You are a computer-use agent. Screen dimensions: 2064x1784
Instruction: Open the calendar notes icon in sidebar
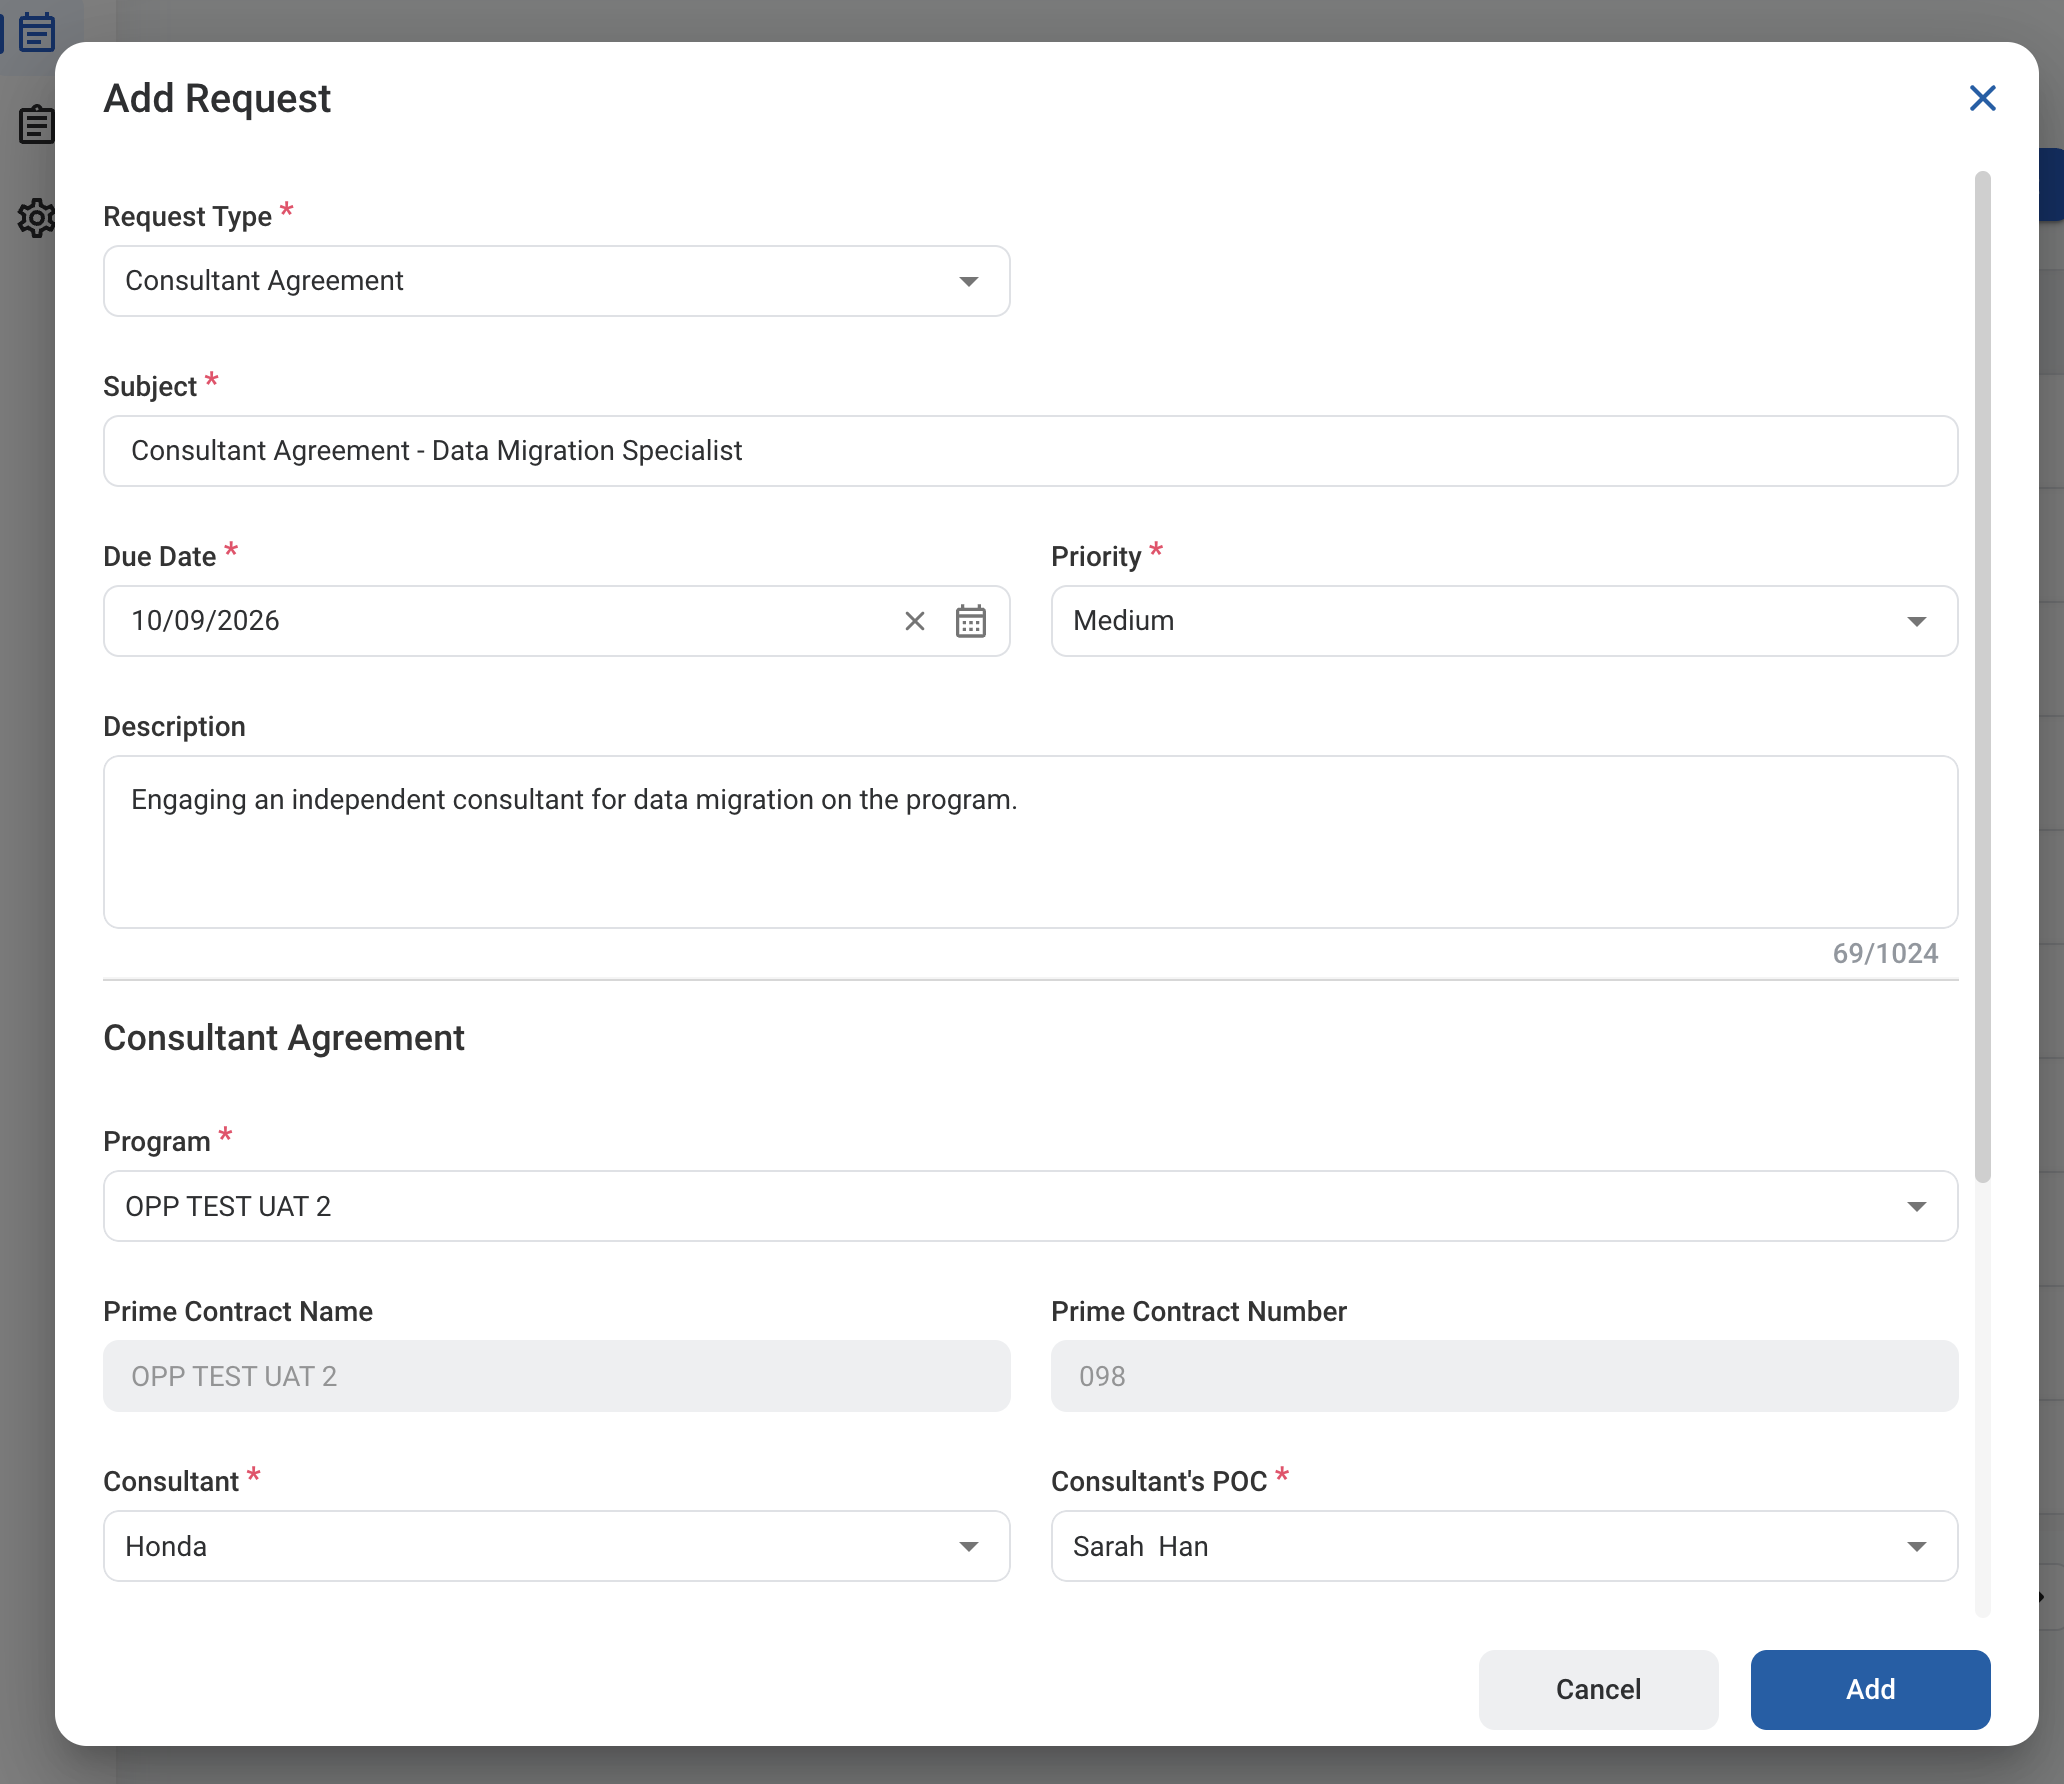37,32
